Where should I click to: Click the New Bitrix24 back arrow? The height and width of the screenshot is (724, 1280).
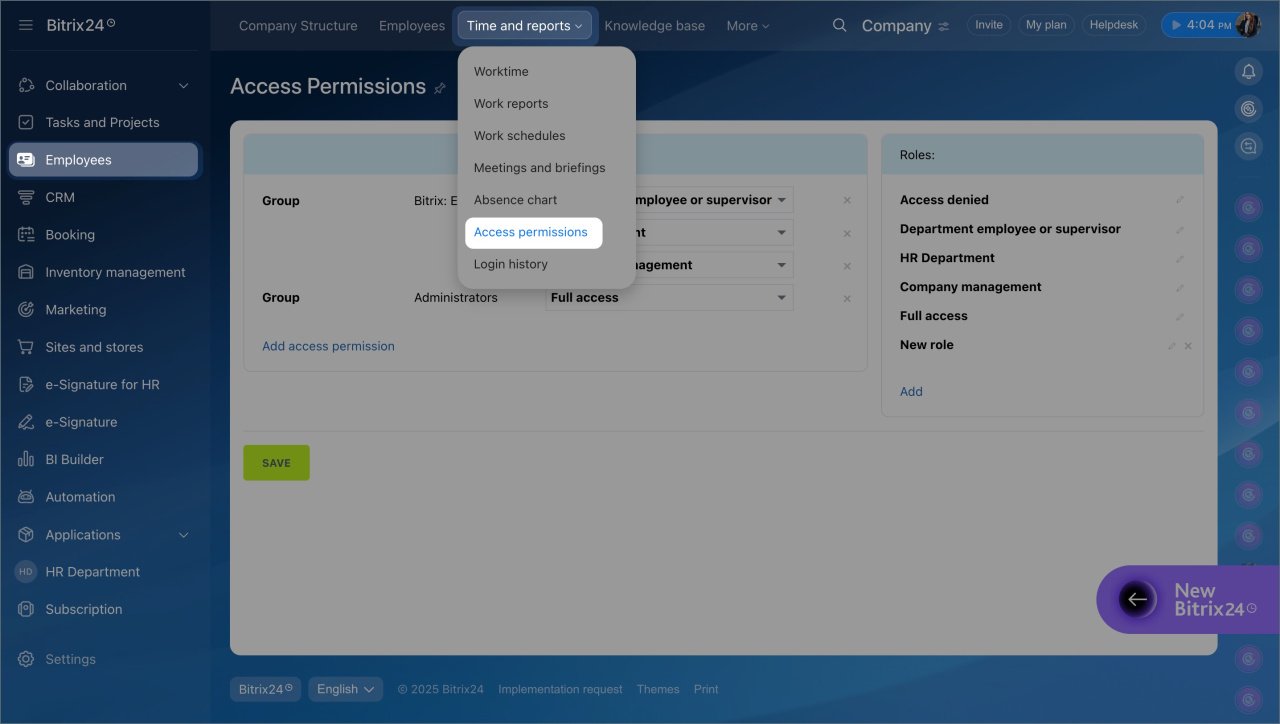[x=1137, y=600]
